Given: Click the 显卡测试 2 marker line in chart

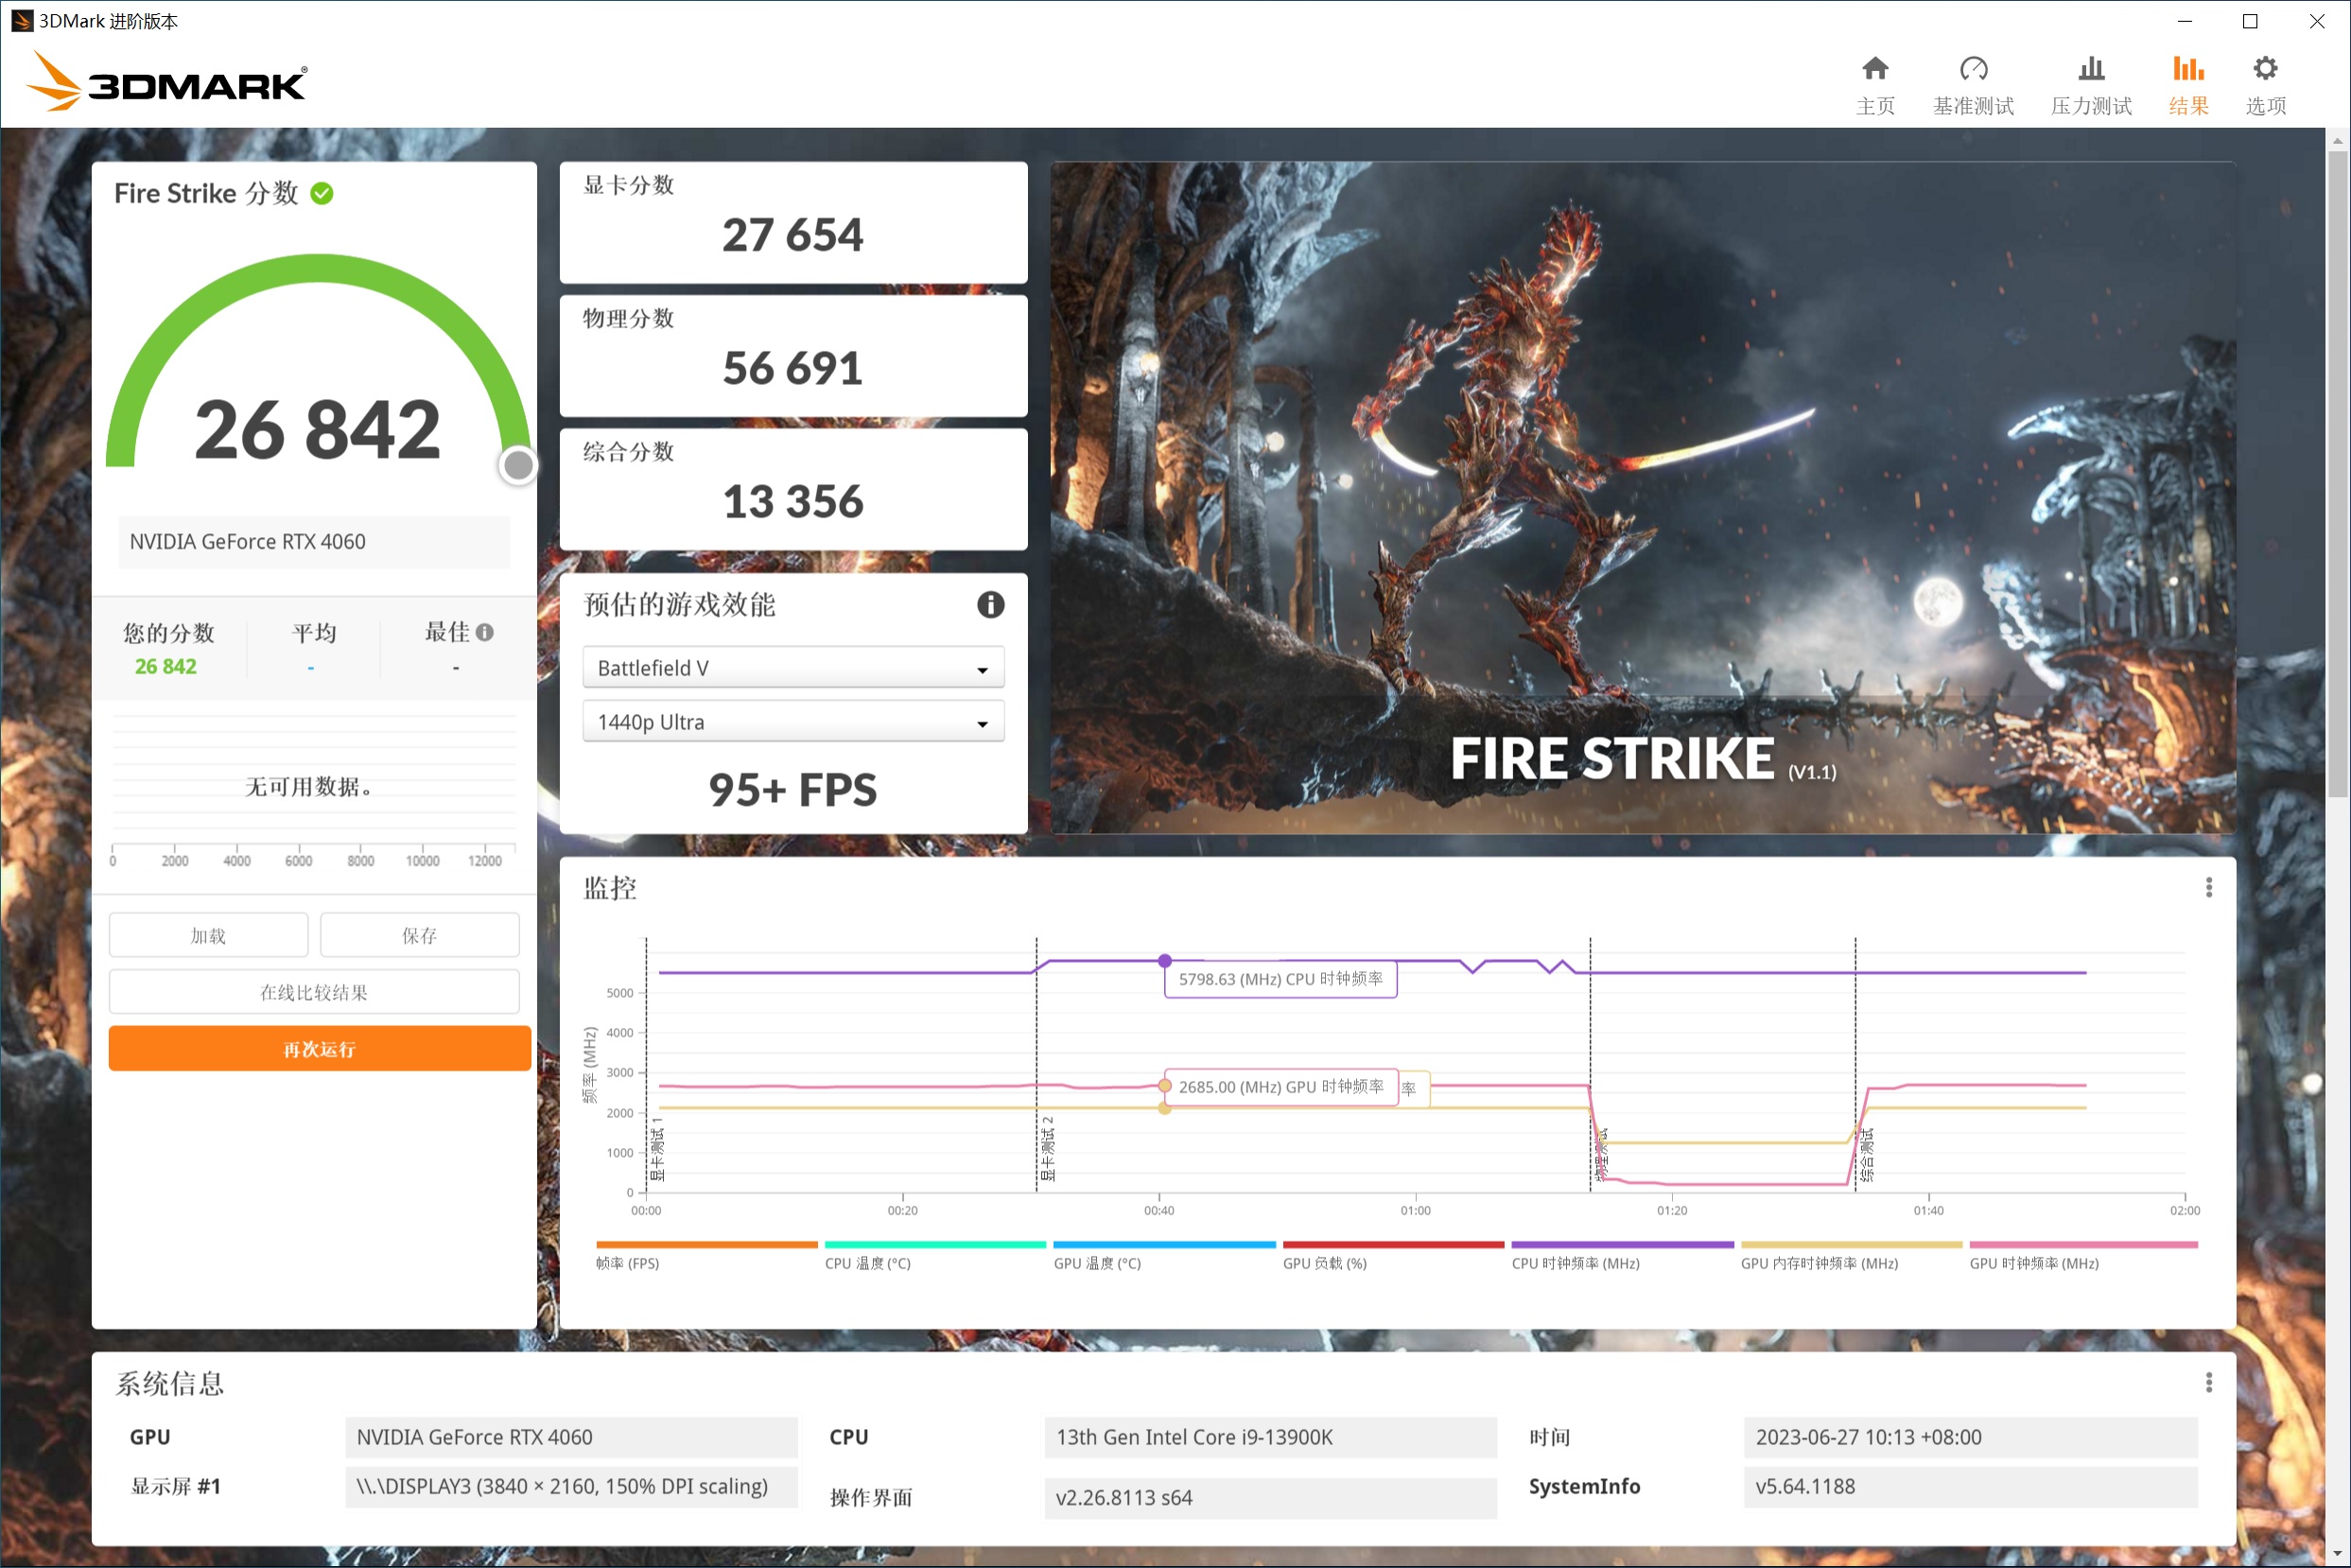Looking at the screenshot, I should 1036,1065.
